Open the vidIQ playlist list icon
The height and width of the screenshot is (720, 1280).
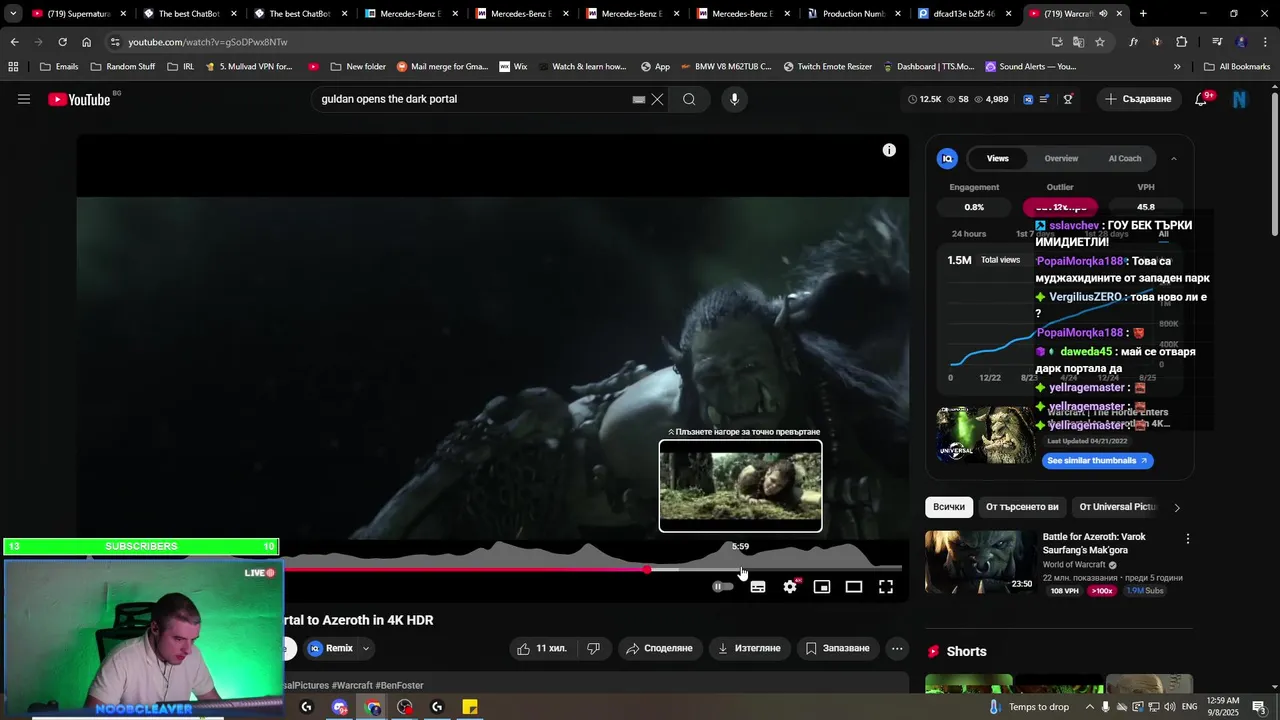pyautogui.click(x=1045, y=99)
